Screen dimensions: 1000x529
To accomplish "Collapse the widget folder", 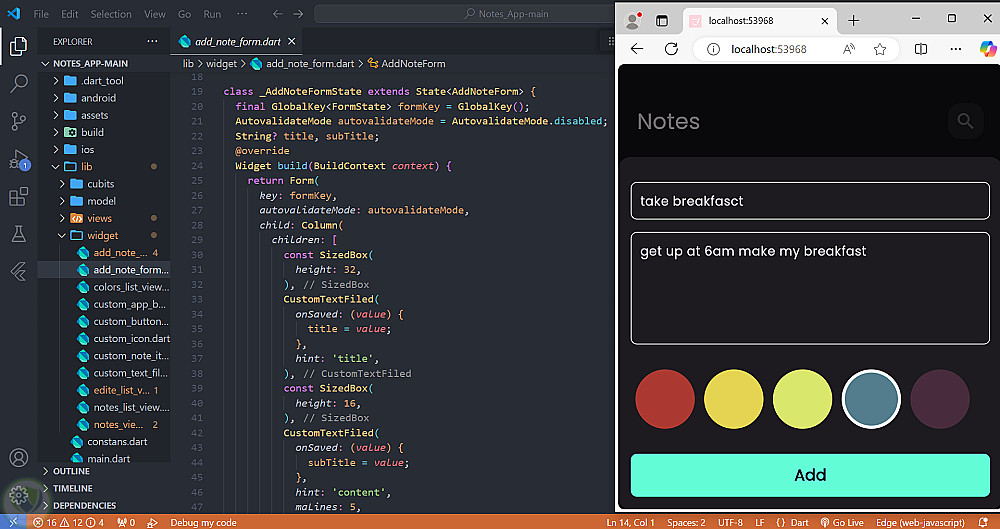I will pyautogui.click(x=102, y=236).
